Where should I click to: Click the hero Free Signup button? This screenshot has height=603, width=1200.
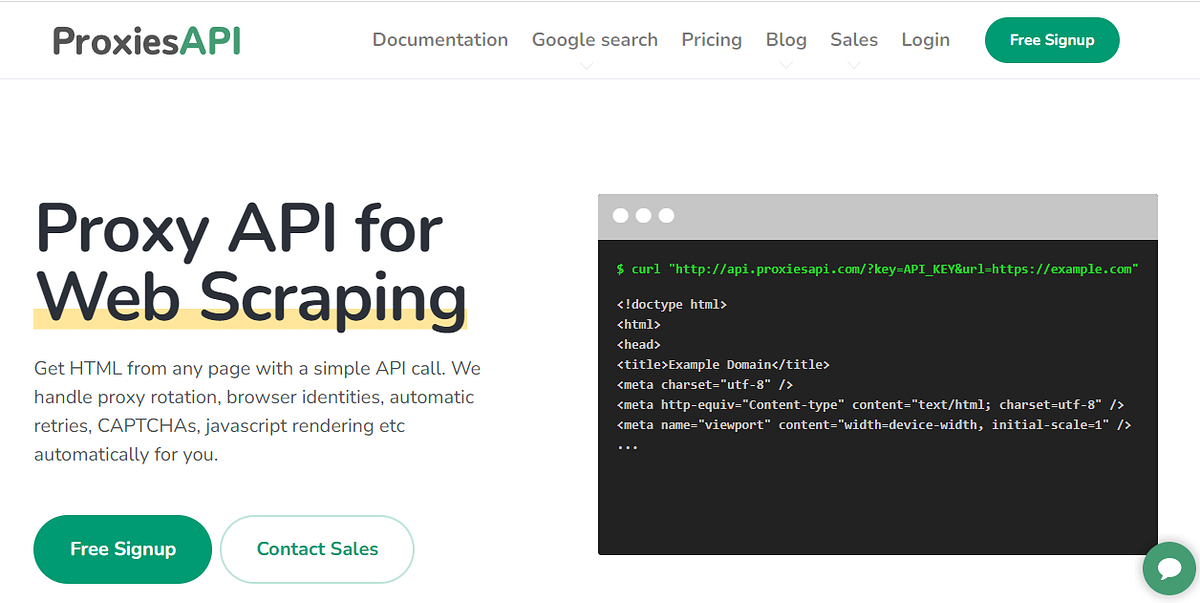(122, 549)
